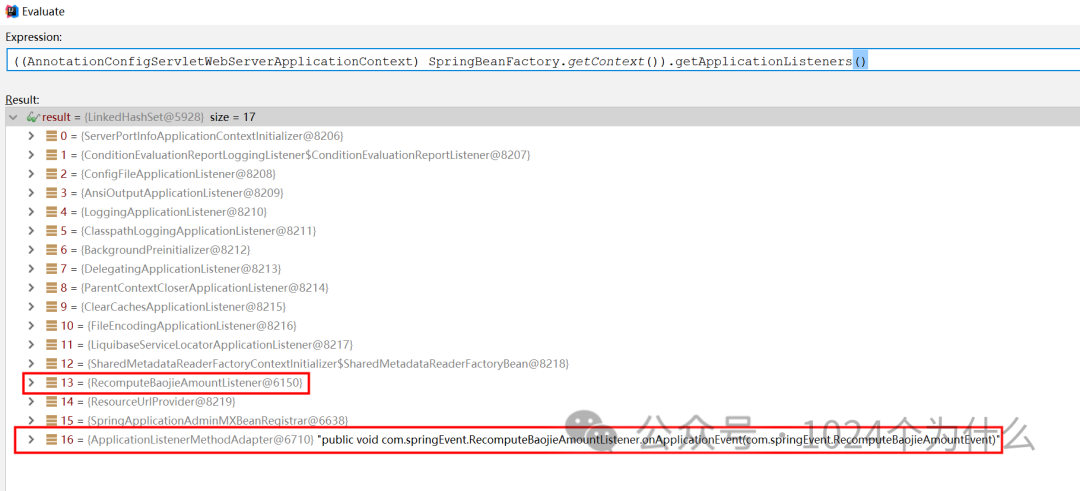Select the text {ParentContextCloserApplicationListener@8214}
1080x491 pixels.
[205, 287]
